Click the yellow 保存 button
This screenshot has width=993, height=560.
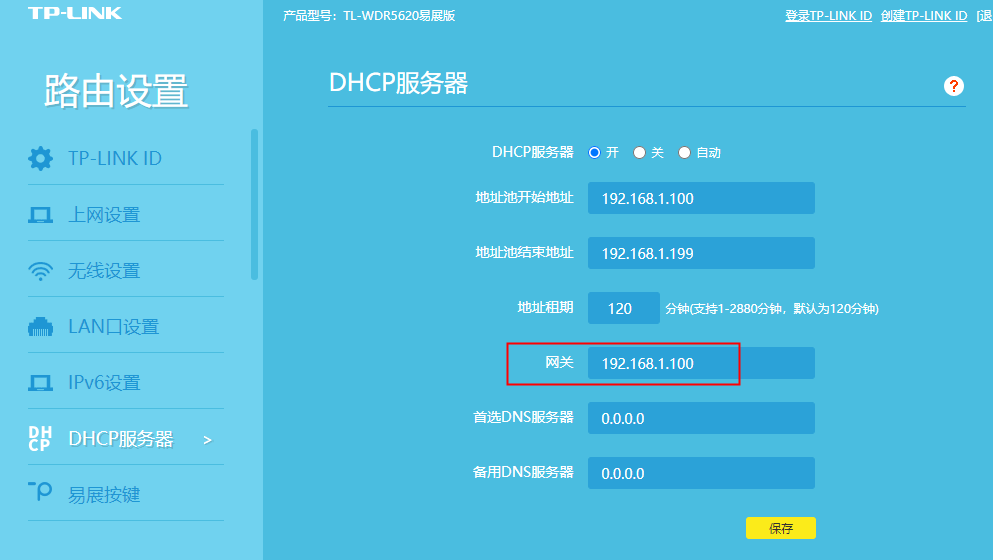781,528
